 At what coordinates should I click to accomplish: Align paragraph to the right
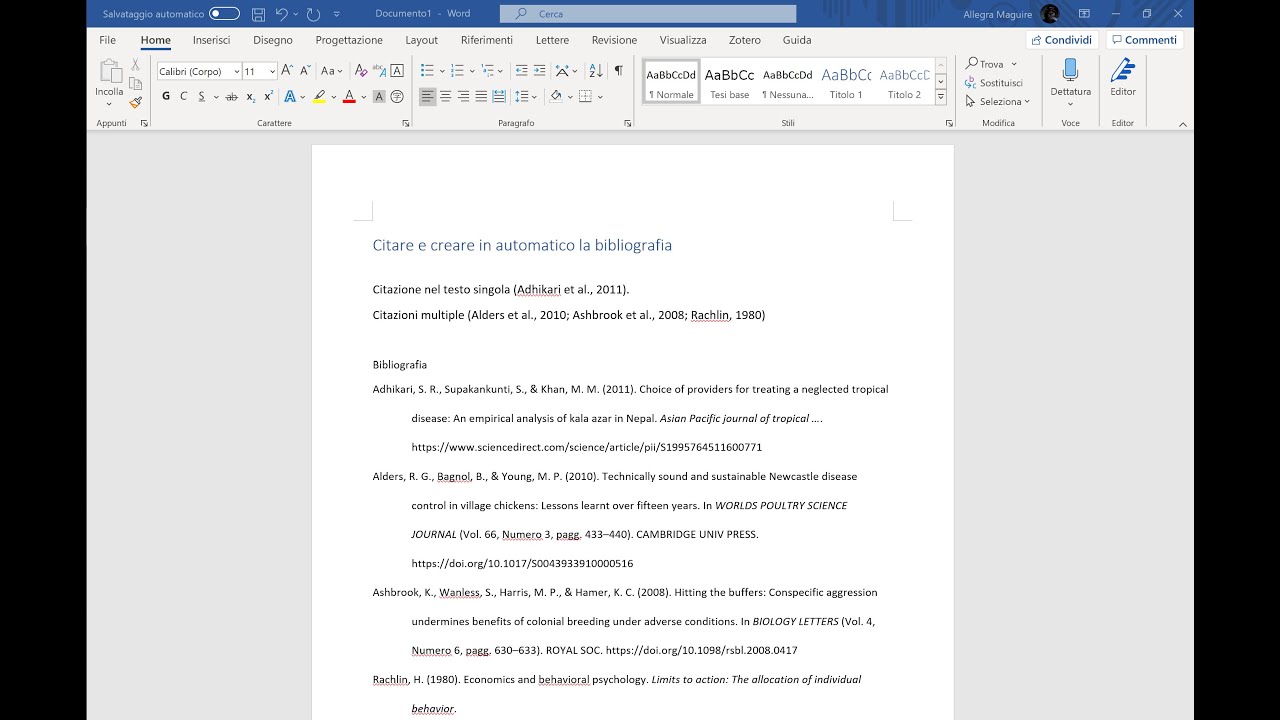tap(463, 97)
